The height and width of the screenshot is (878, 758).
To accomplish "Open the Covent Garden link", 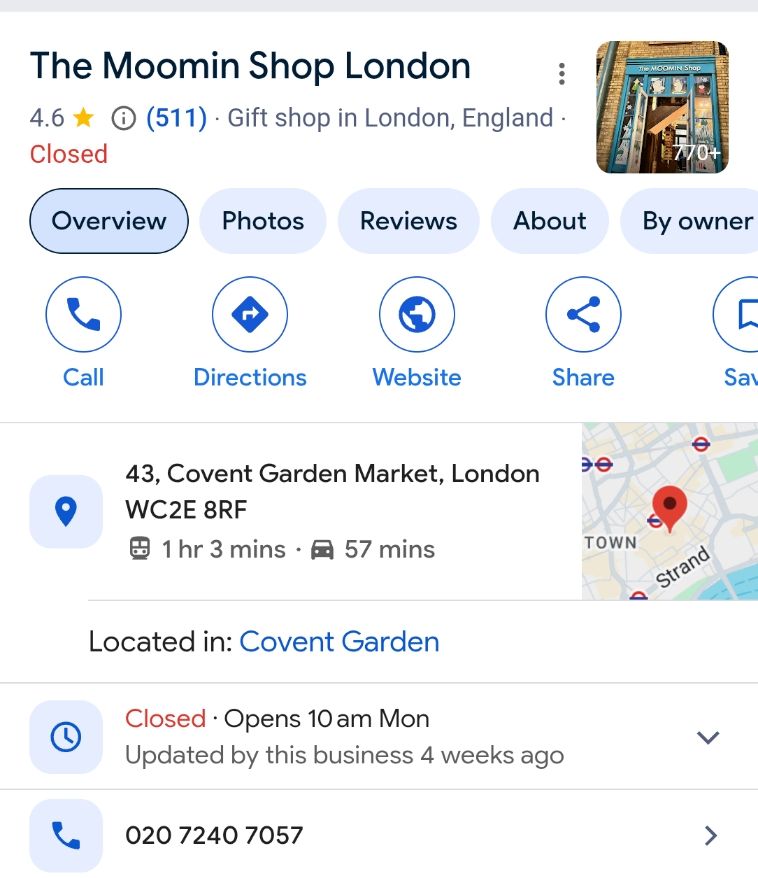I will (339, 642).
